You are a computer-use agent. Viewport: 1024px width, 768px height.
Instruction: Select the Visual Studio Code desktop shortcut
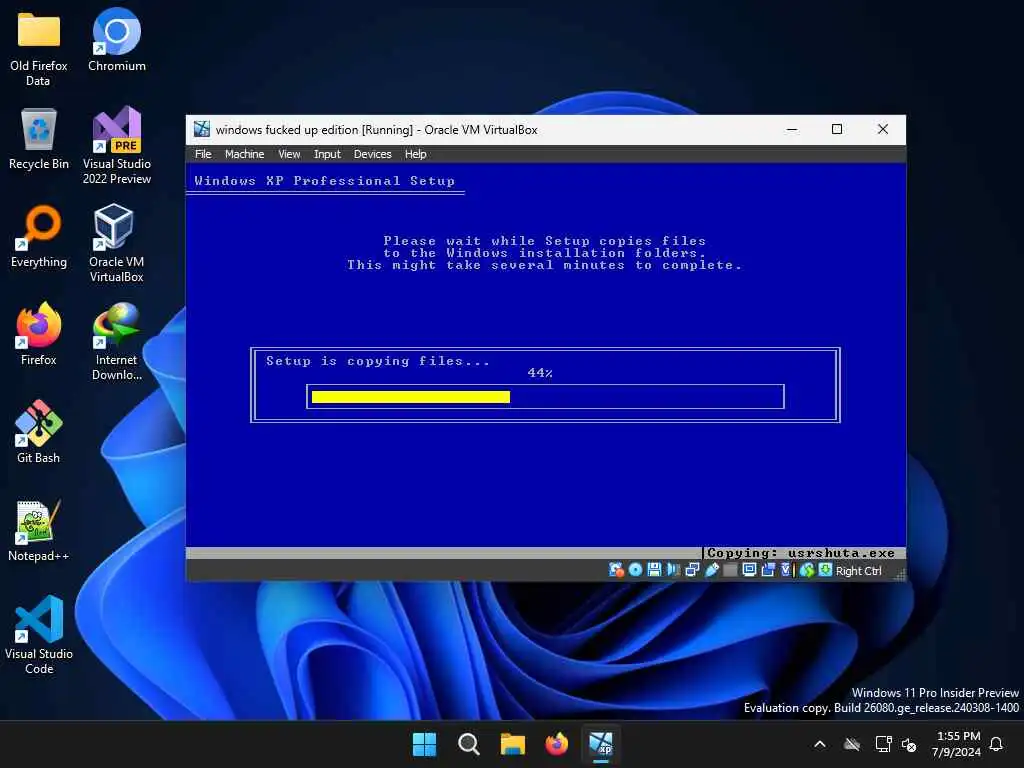39,635
